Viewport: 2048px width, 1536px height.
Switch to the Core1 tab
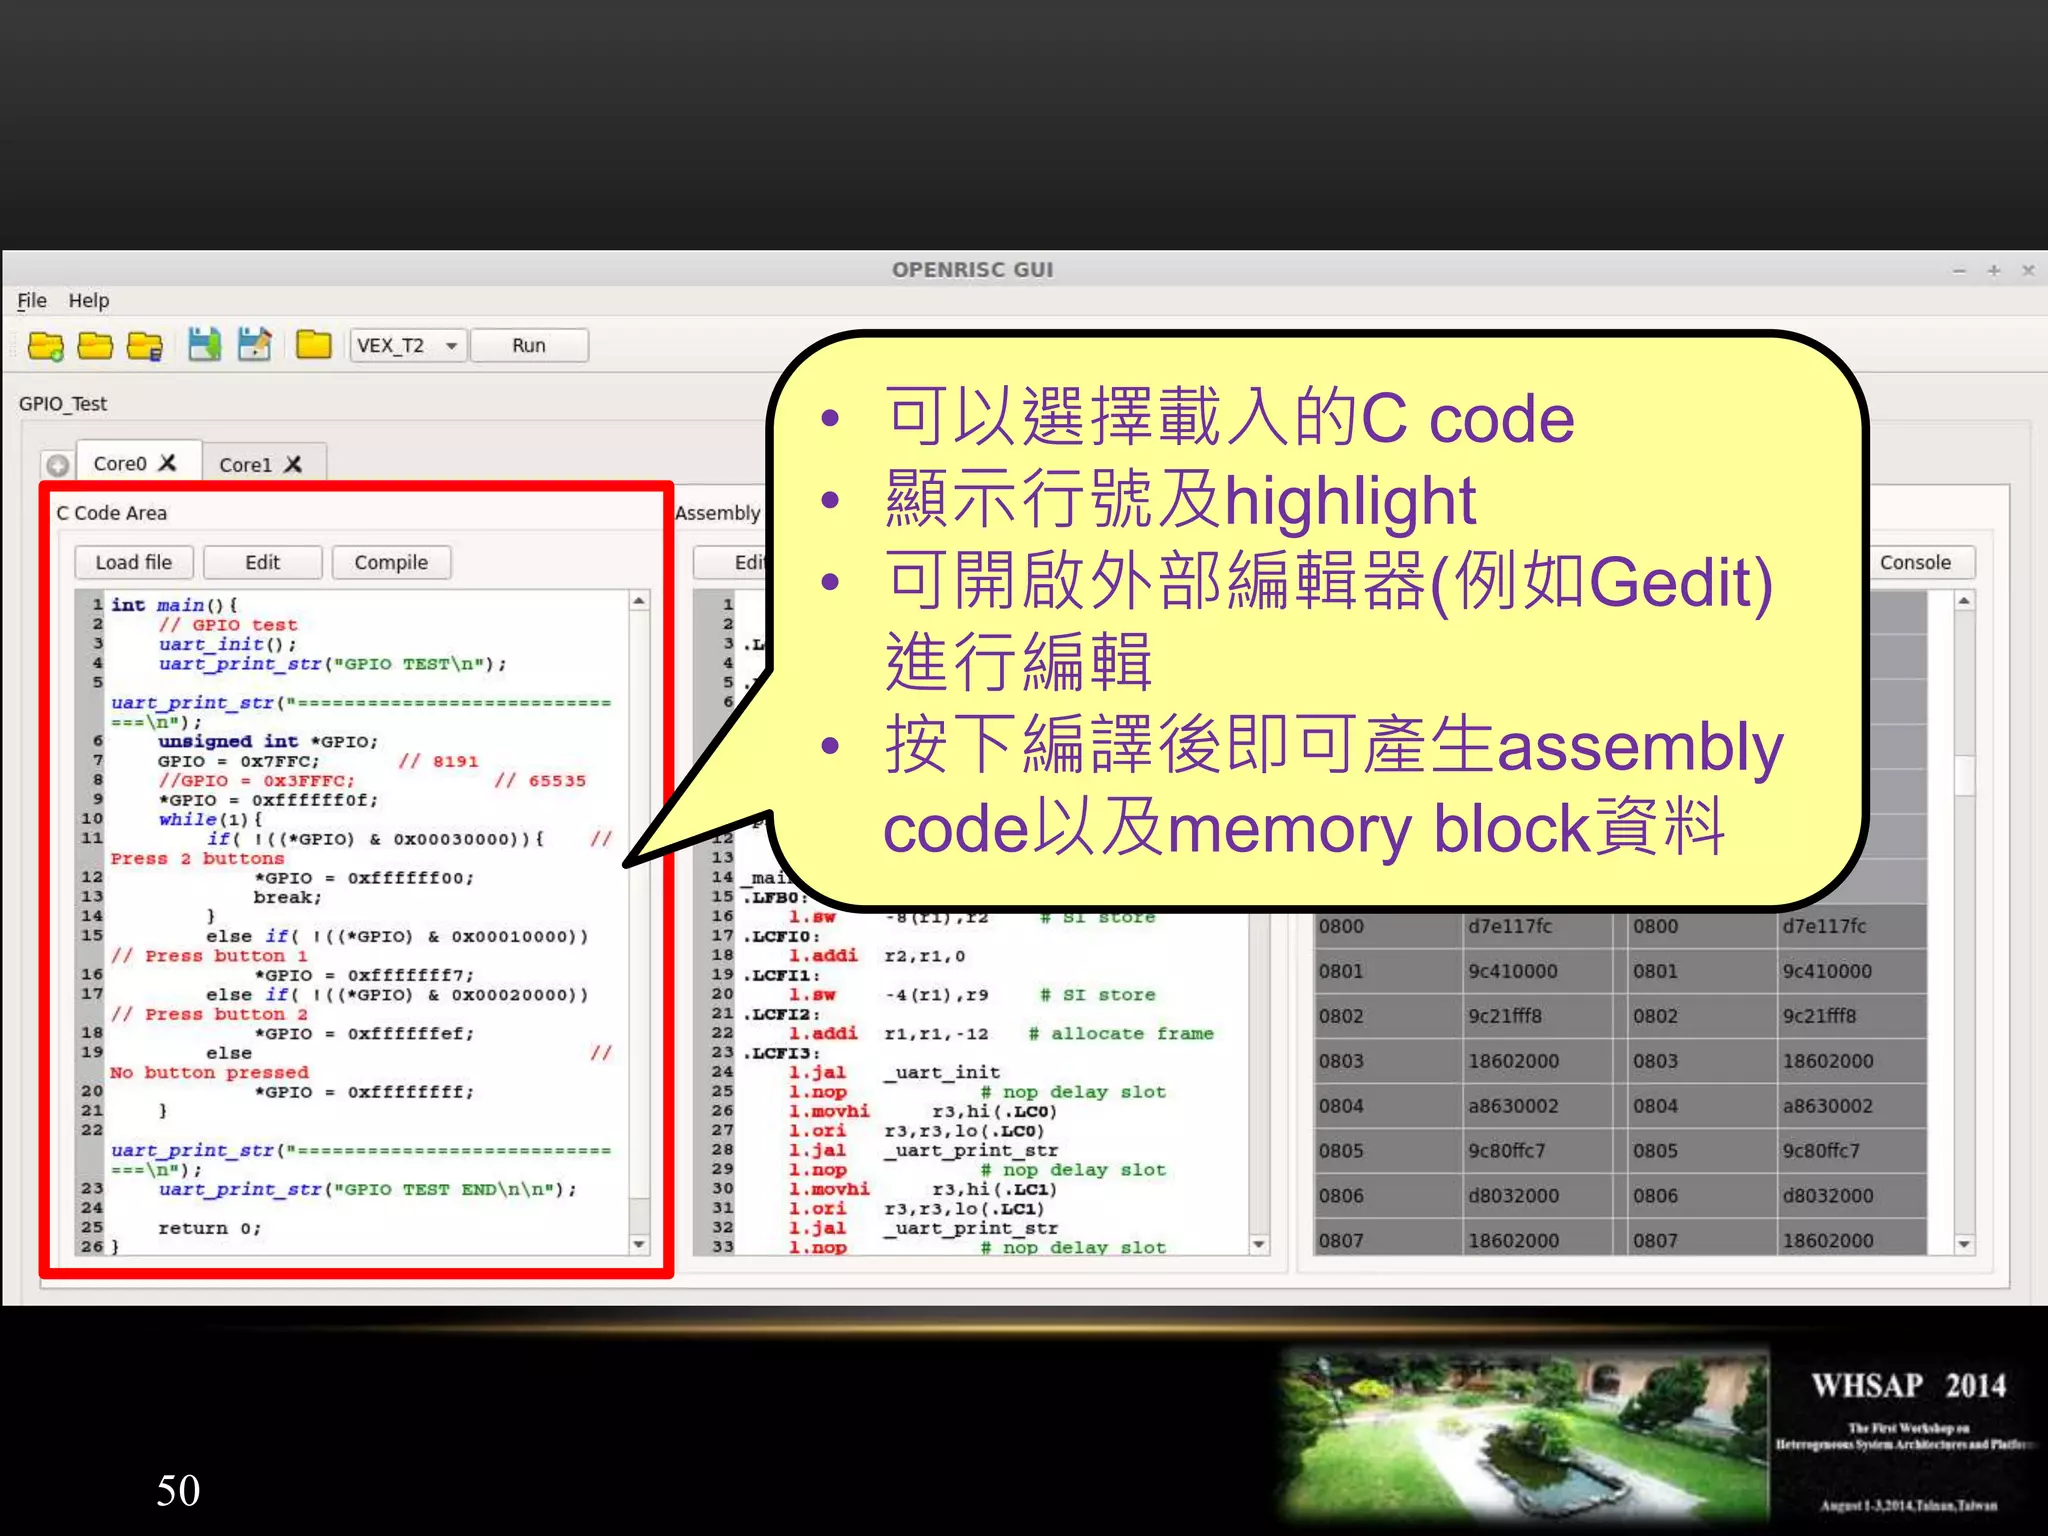245,465
